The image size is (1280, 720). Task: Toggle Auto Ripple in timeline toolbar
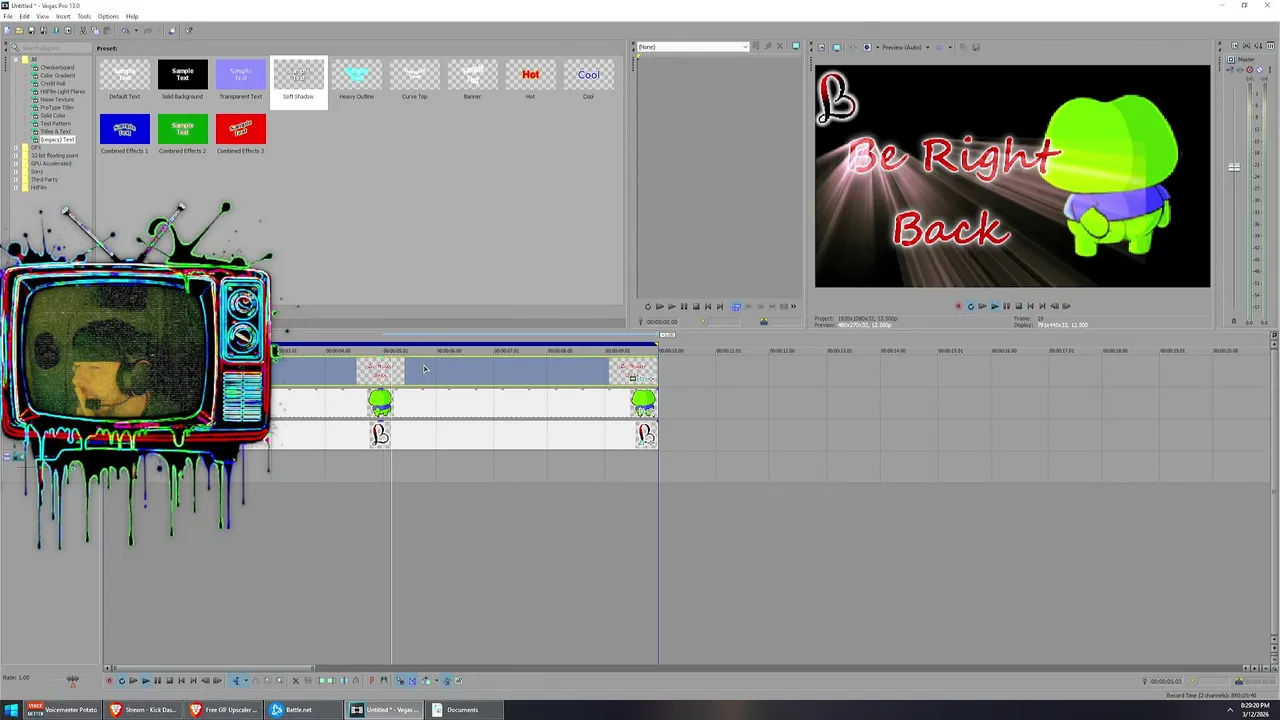coord(426,681)
